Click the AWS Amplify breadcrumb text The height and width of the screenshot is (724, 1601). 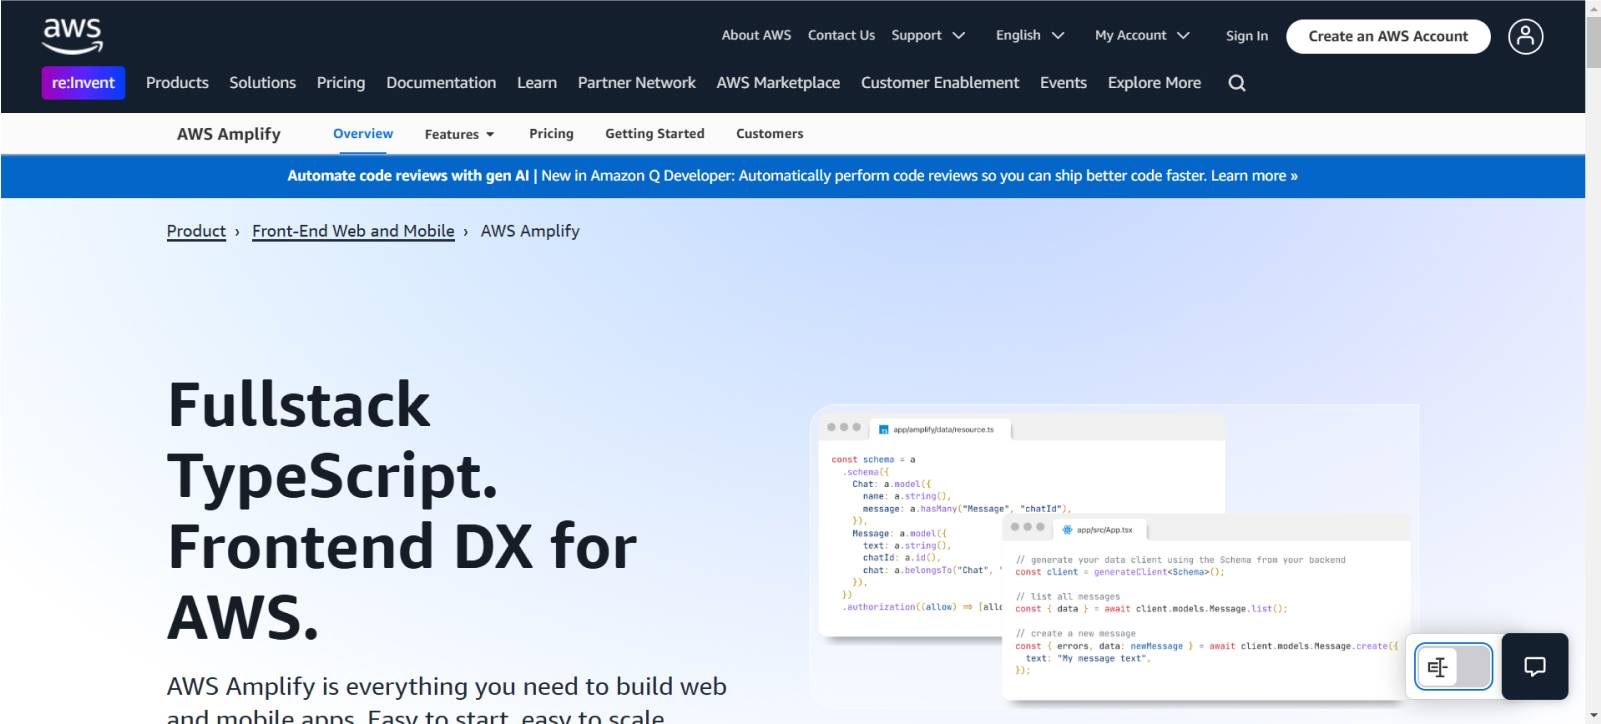tap(530, 231)
